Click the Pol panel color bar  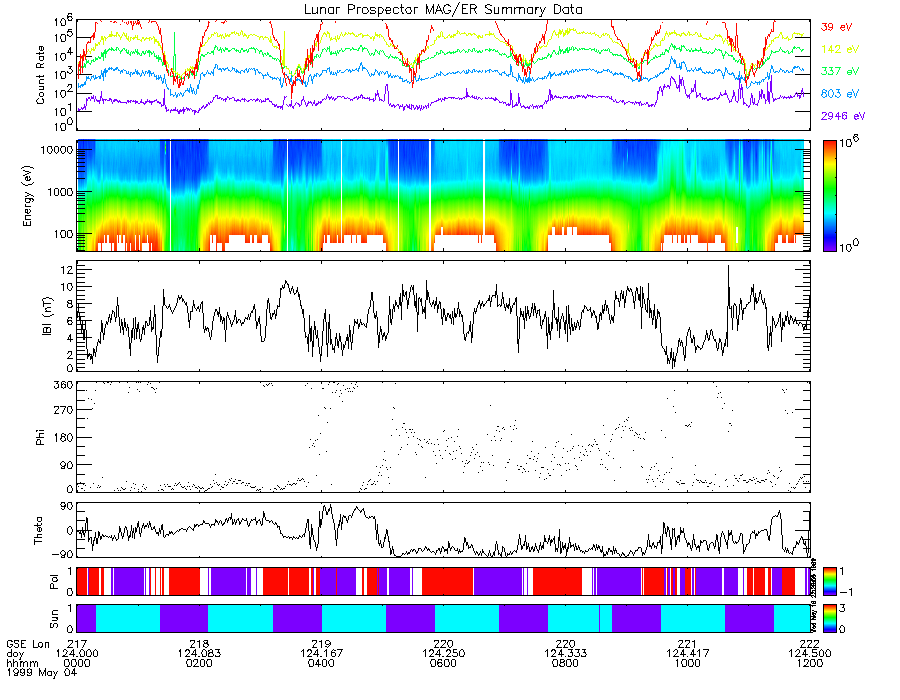(x=829, y=581)
